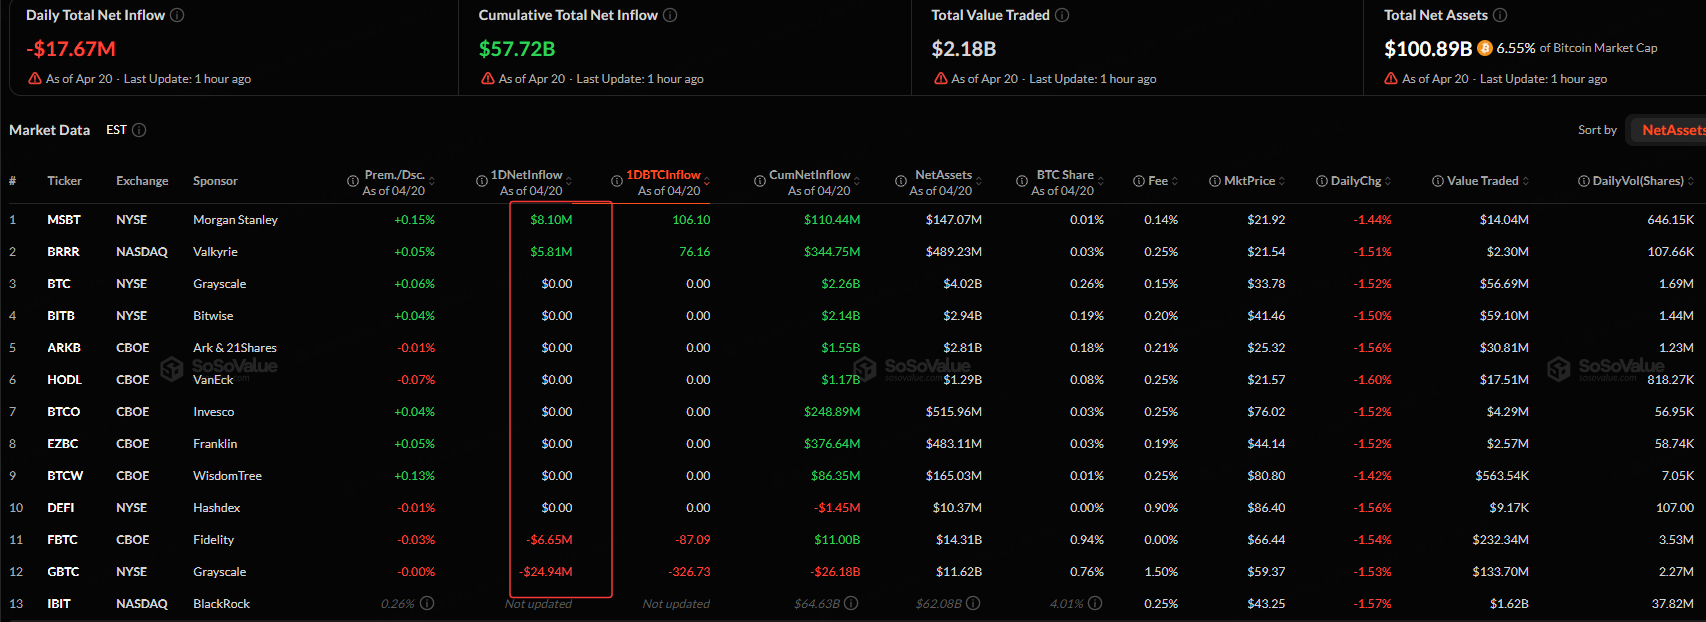This screenshot has width=1706, height=622.
Task: Sort table by DailyChg column
Action: pyautogui.click(x=1388, y=181)
